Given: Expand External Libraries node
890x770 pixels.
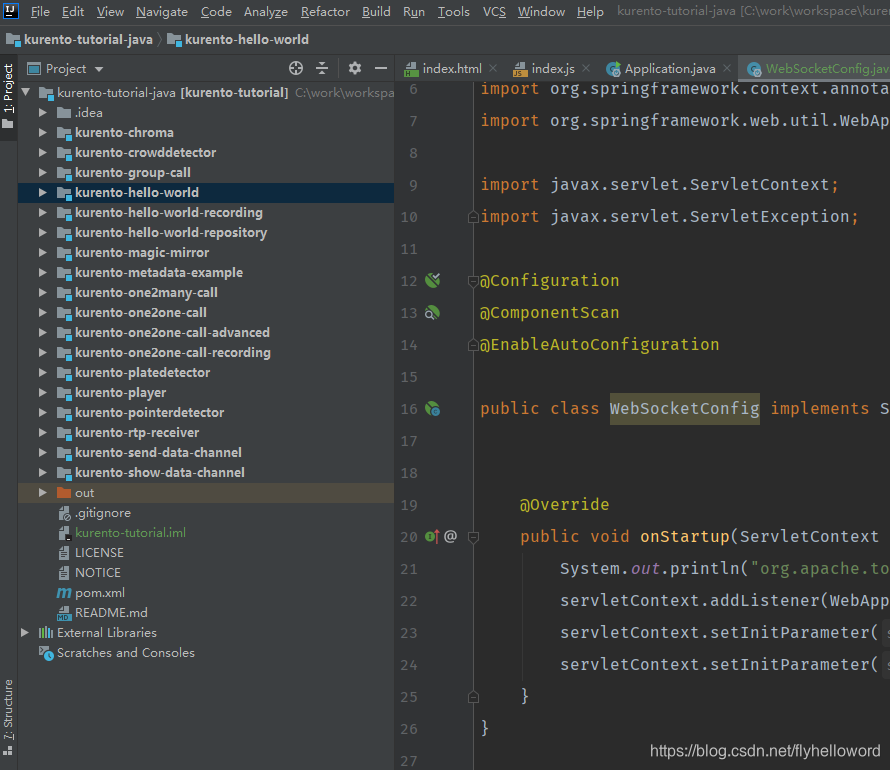Looking at the screenshot, I should point(25,632).
